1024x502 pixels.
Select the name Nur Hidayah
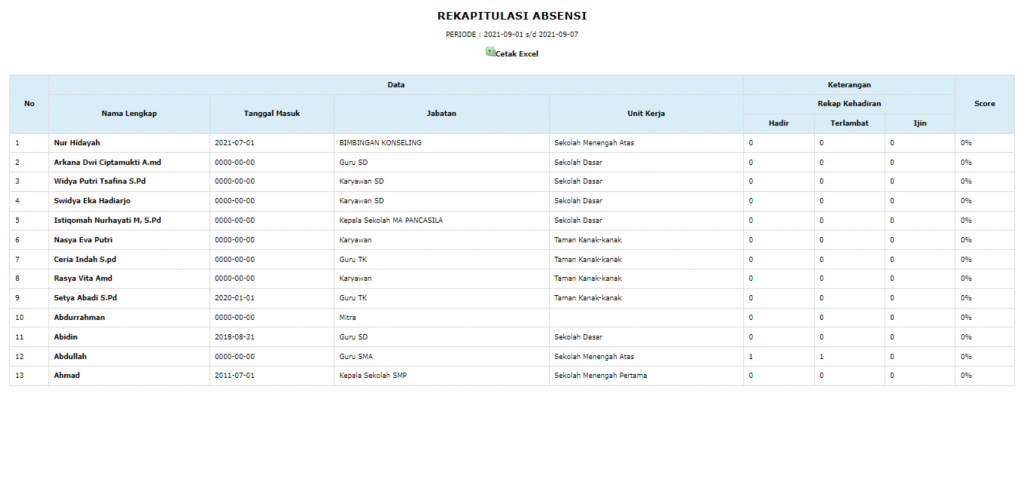77,143
